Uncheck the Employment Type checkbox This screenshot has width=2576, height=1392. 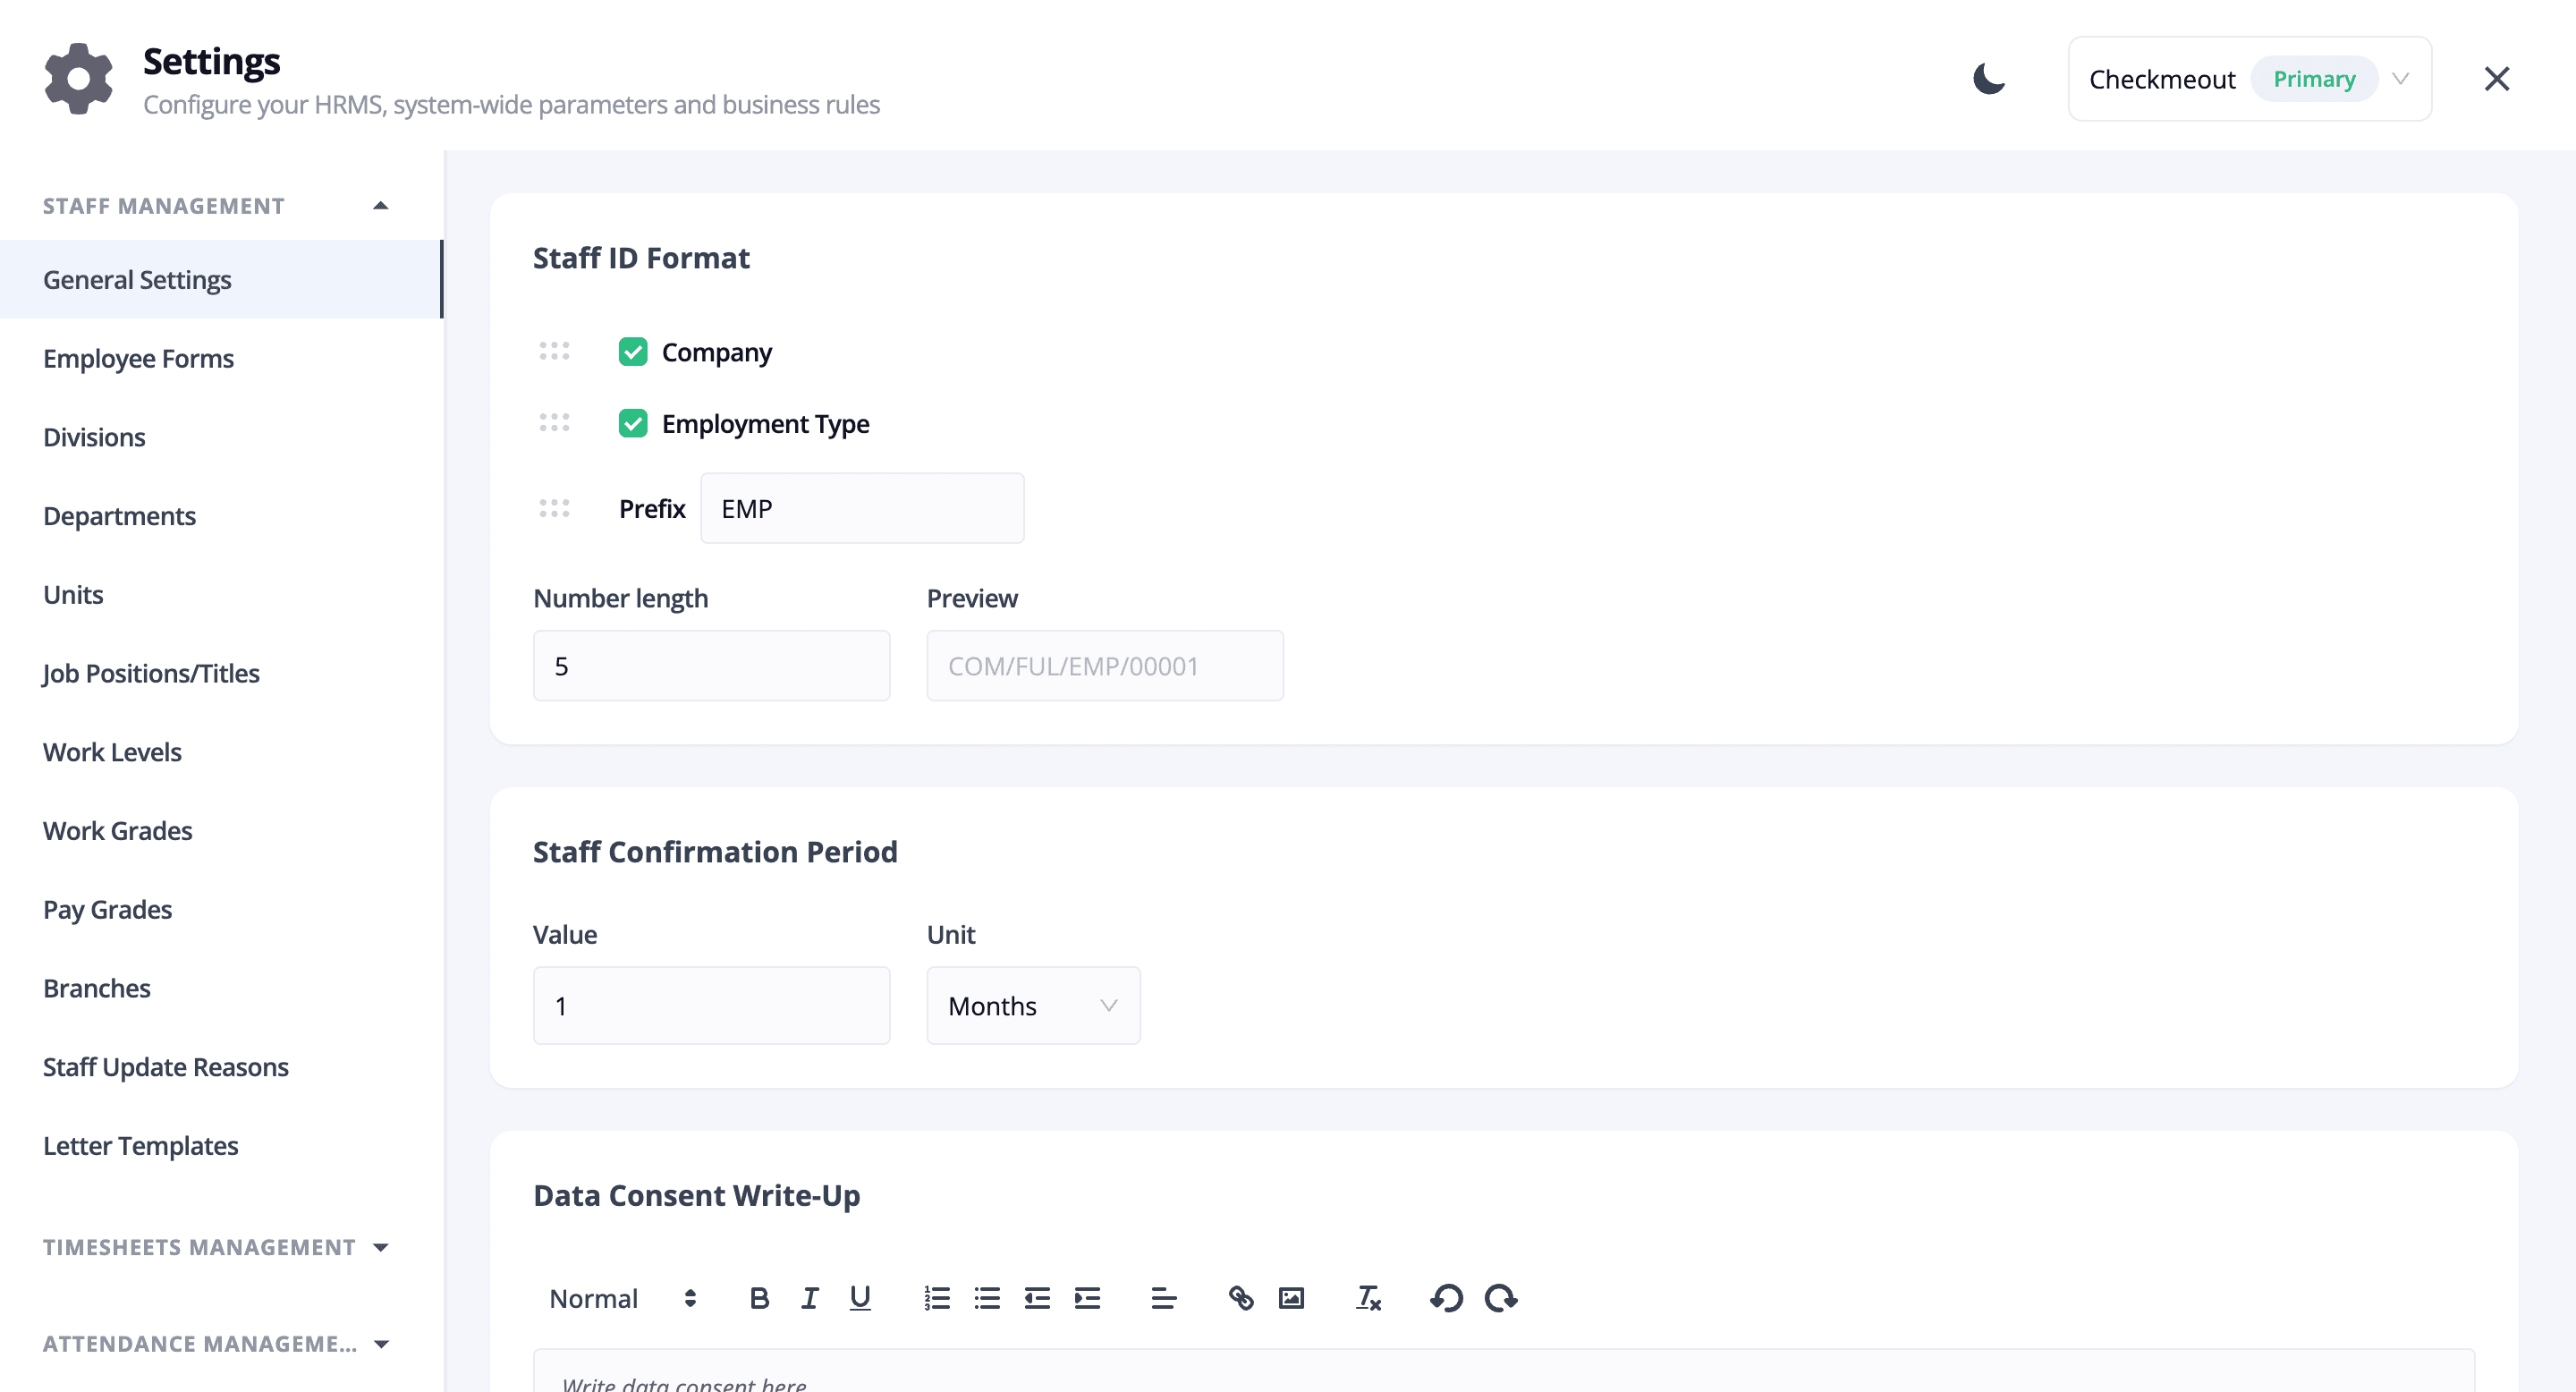point(632,424)
